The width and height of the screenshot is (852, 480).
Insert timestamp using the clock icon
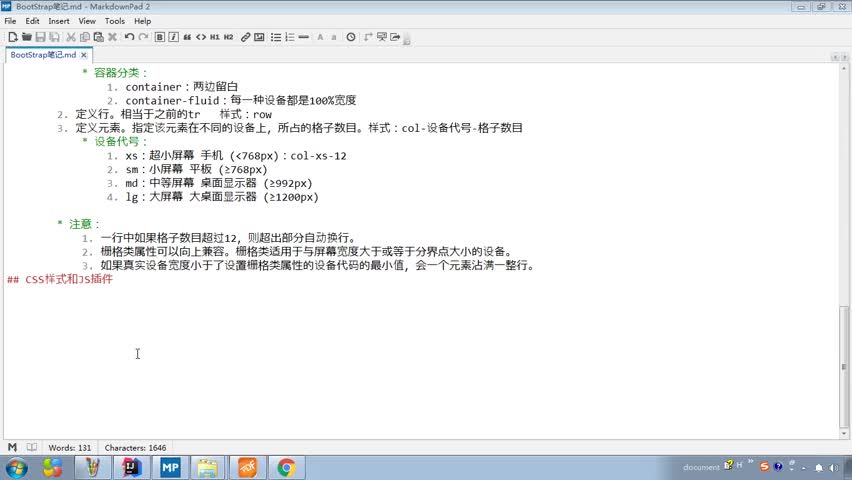(351, 37)
